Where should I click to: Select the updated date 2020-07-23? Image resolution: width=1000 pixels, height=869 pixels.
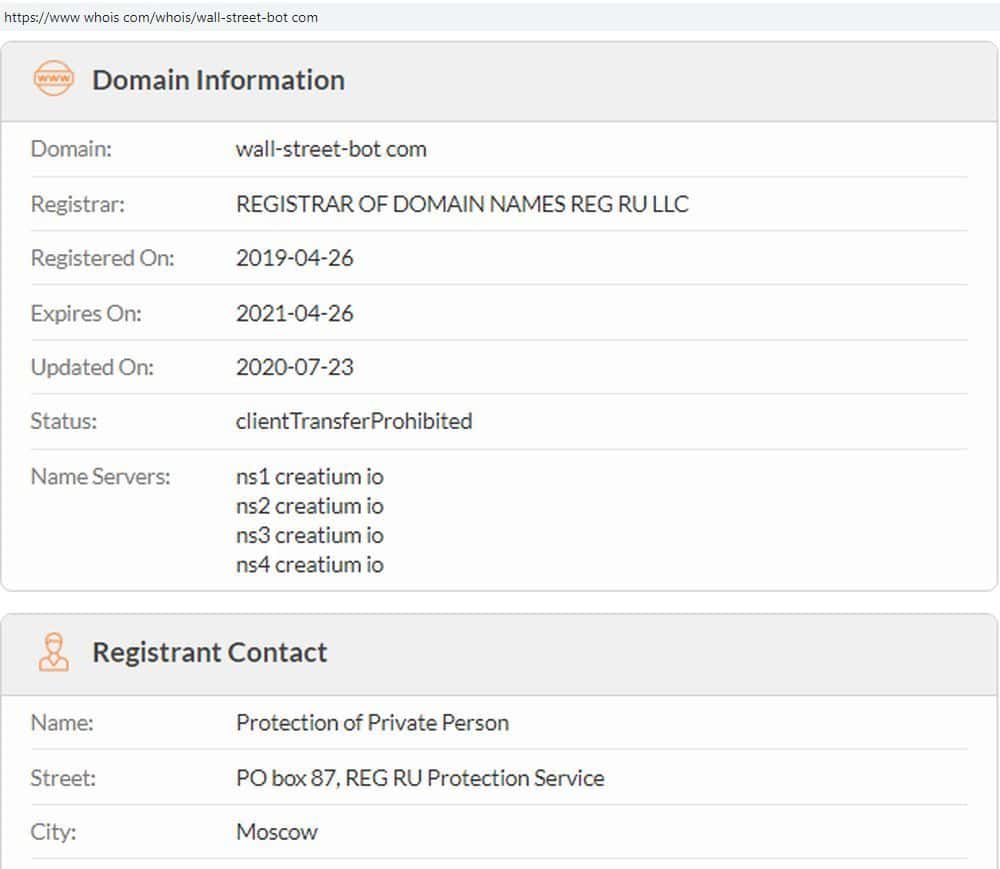pos(294,367)
